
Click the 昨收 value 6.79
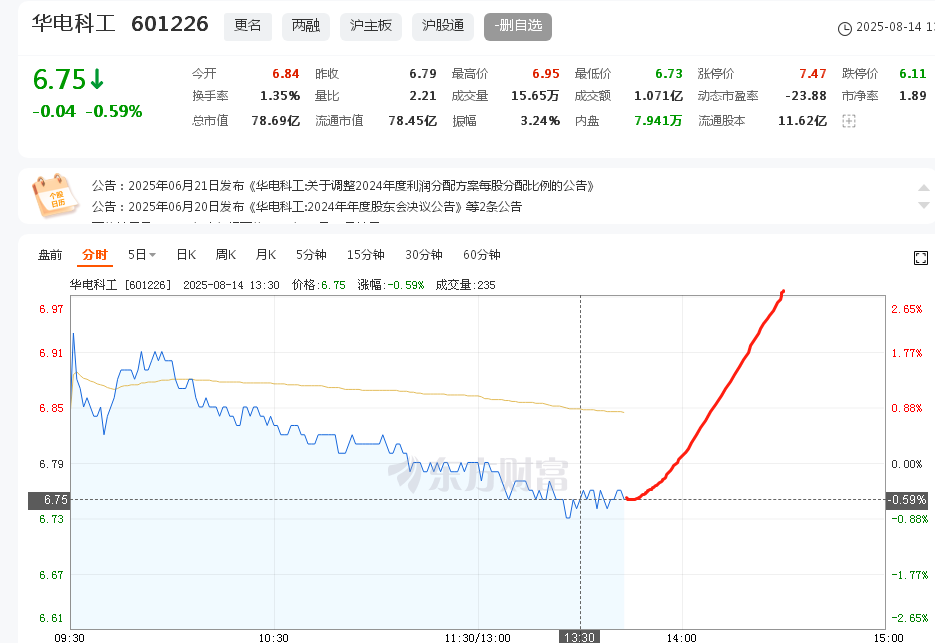[423, 73]
